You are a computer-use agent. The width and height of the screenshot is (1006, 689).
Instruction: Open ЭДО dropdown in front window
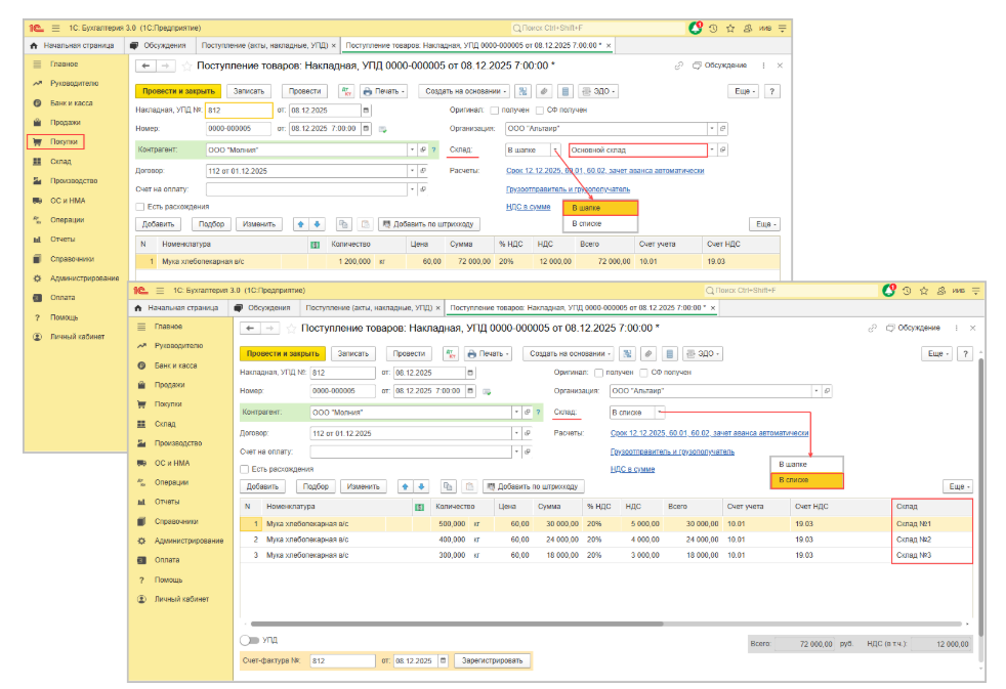tap(703, 353)
